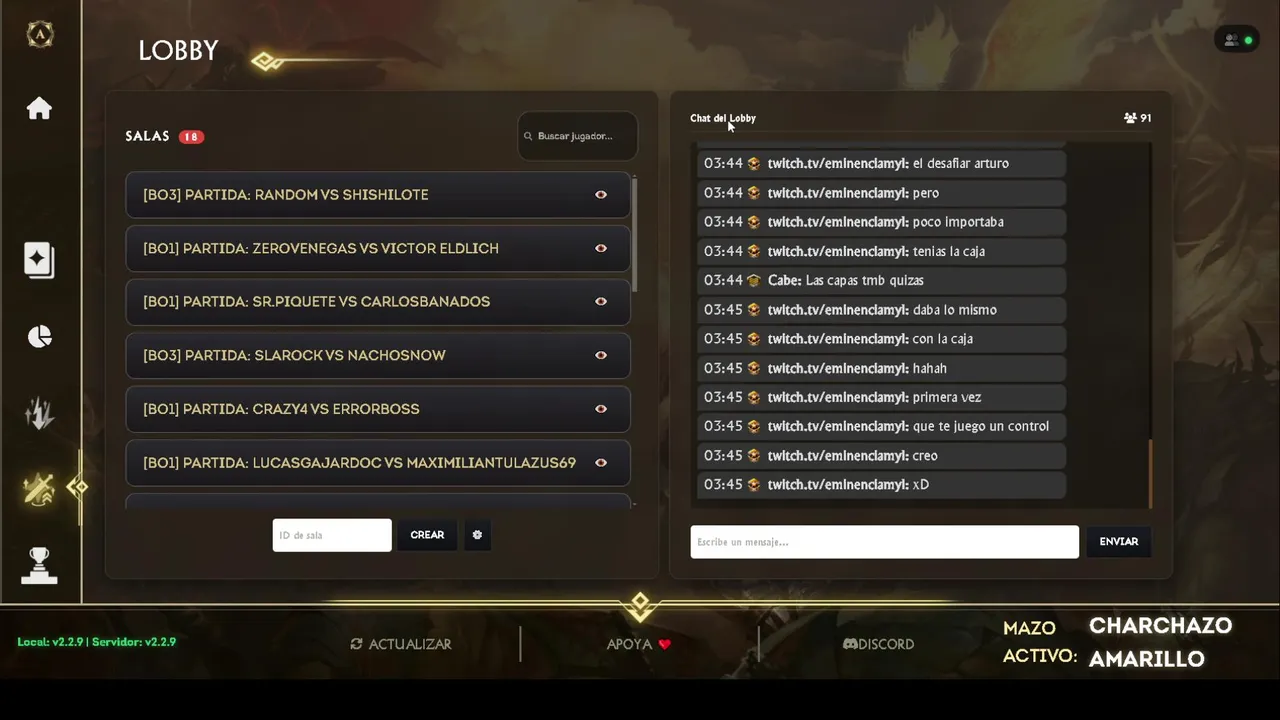
Task: Click the CREAR room button
Action: 427,535
